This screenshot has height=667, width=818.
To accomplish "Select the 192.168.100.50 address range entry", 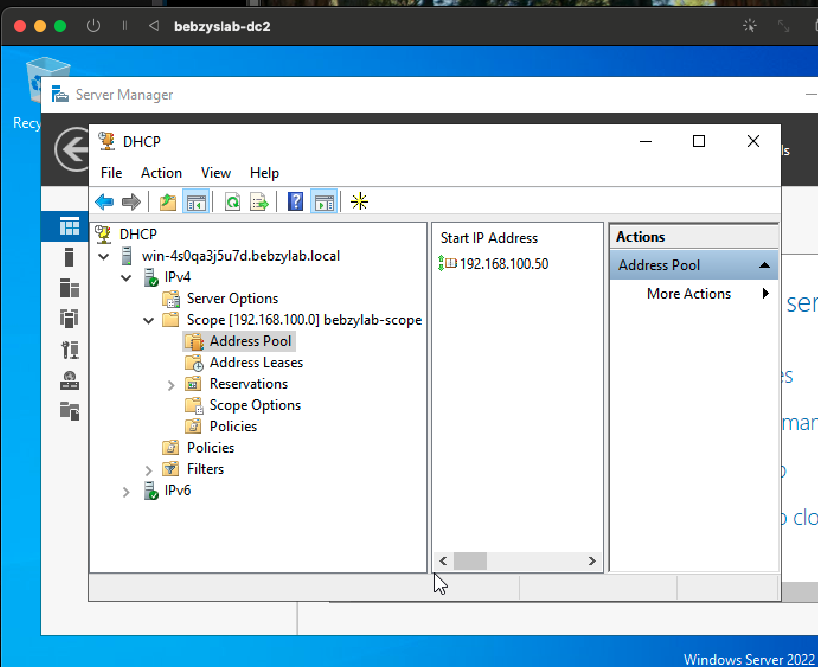I will 493,263.
